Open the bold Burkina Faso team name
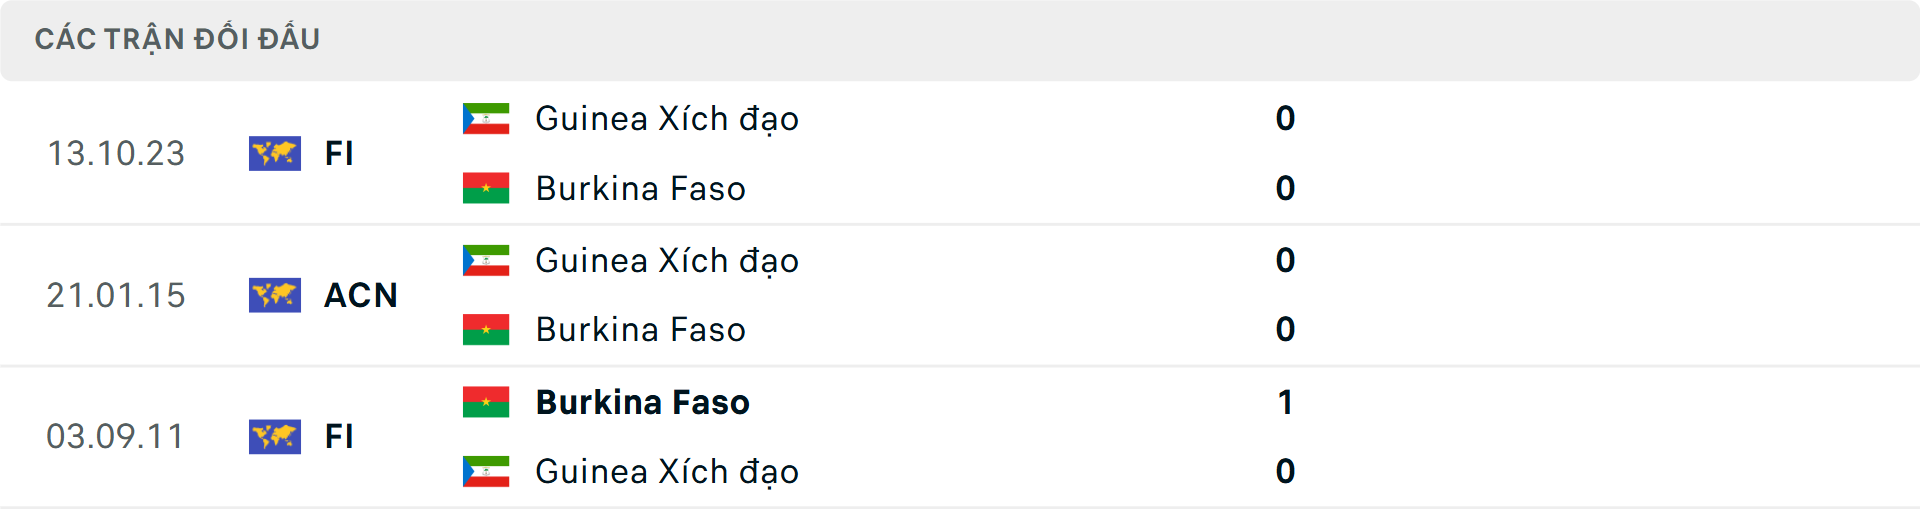Screen dimensions: 1920x509 [x=642, y=402]
